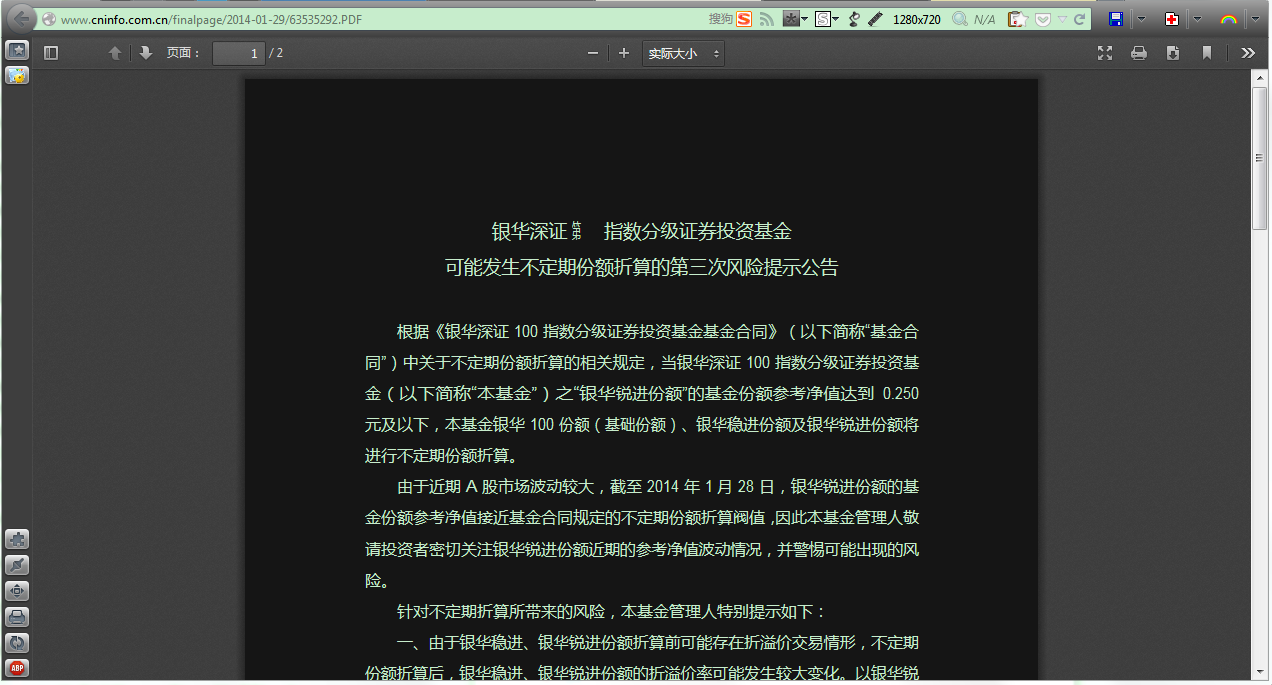
Task: Print the PDF document
Action: [1139, 53]
